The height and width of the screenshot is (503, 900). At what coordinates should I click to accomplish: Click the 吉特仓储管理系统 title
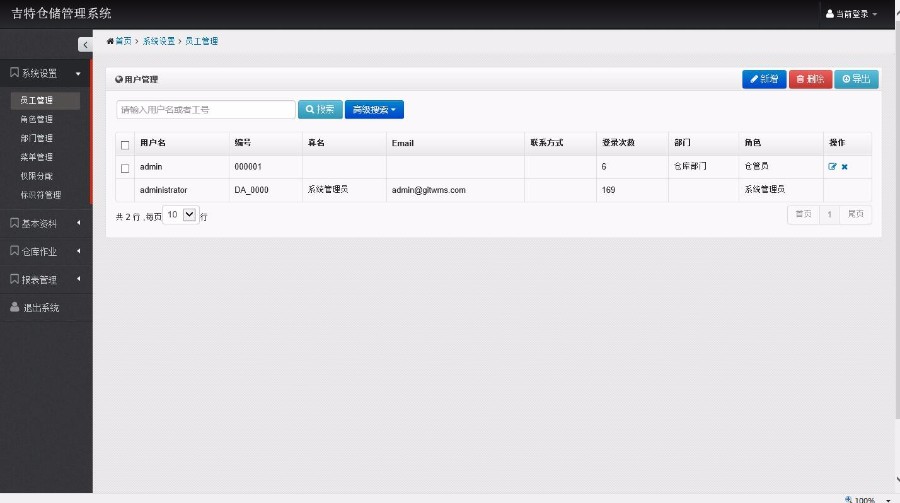61,13
